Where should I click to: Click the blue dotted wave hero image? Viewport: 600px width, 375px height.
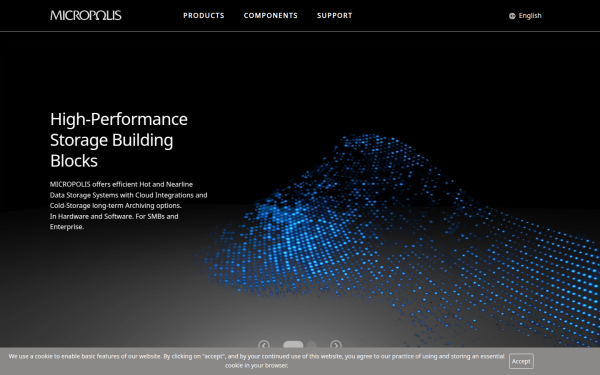pos(398,241)
